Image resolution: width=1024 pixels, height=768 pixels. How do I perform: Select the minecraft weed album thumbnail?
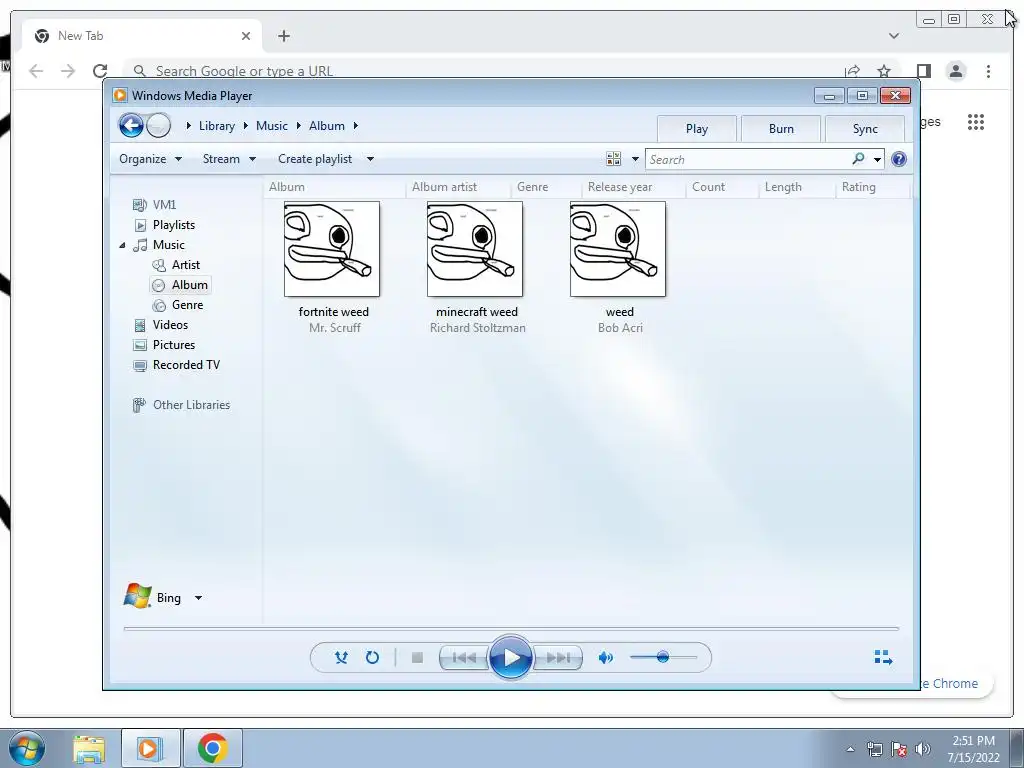click(x=475, y=249)
